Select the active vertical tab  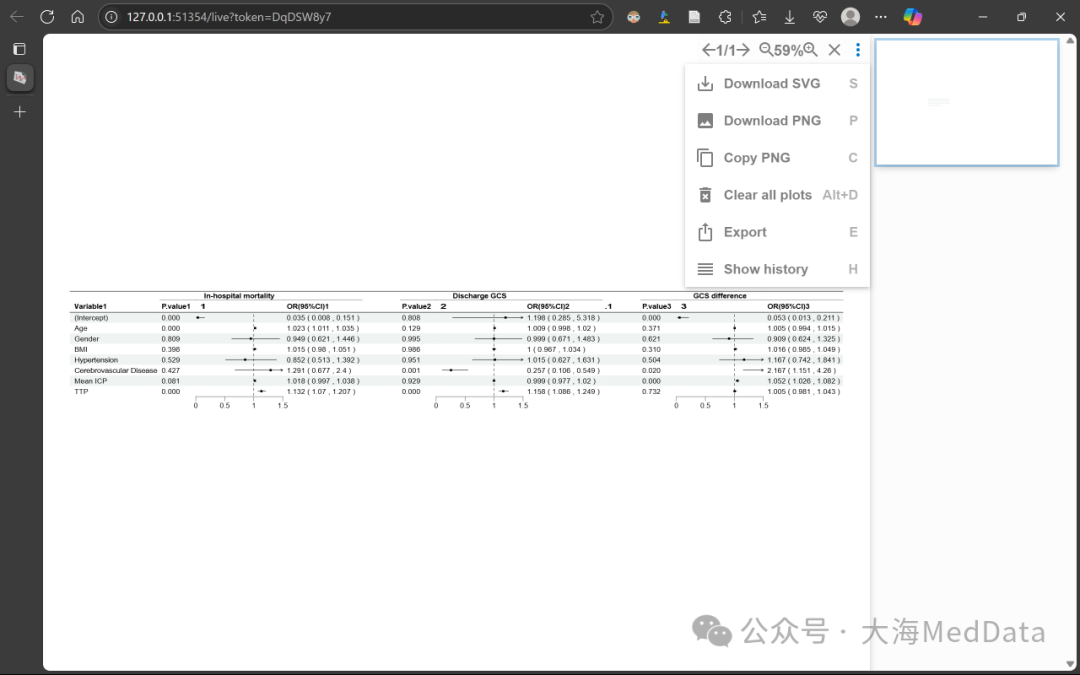20,78
